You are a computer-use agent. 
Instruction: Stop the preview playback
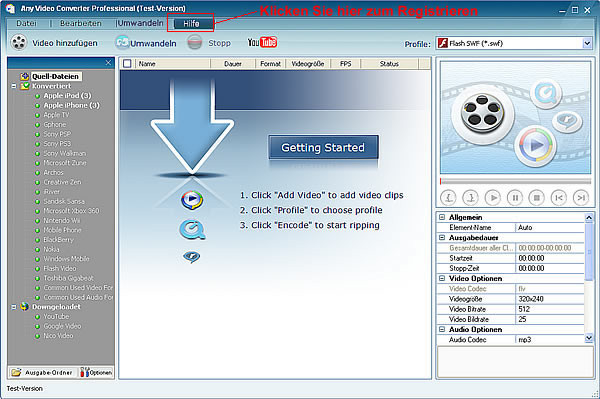536,198
